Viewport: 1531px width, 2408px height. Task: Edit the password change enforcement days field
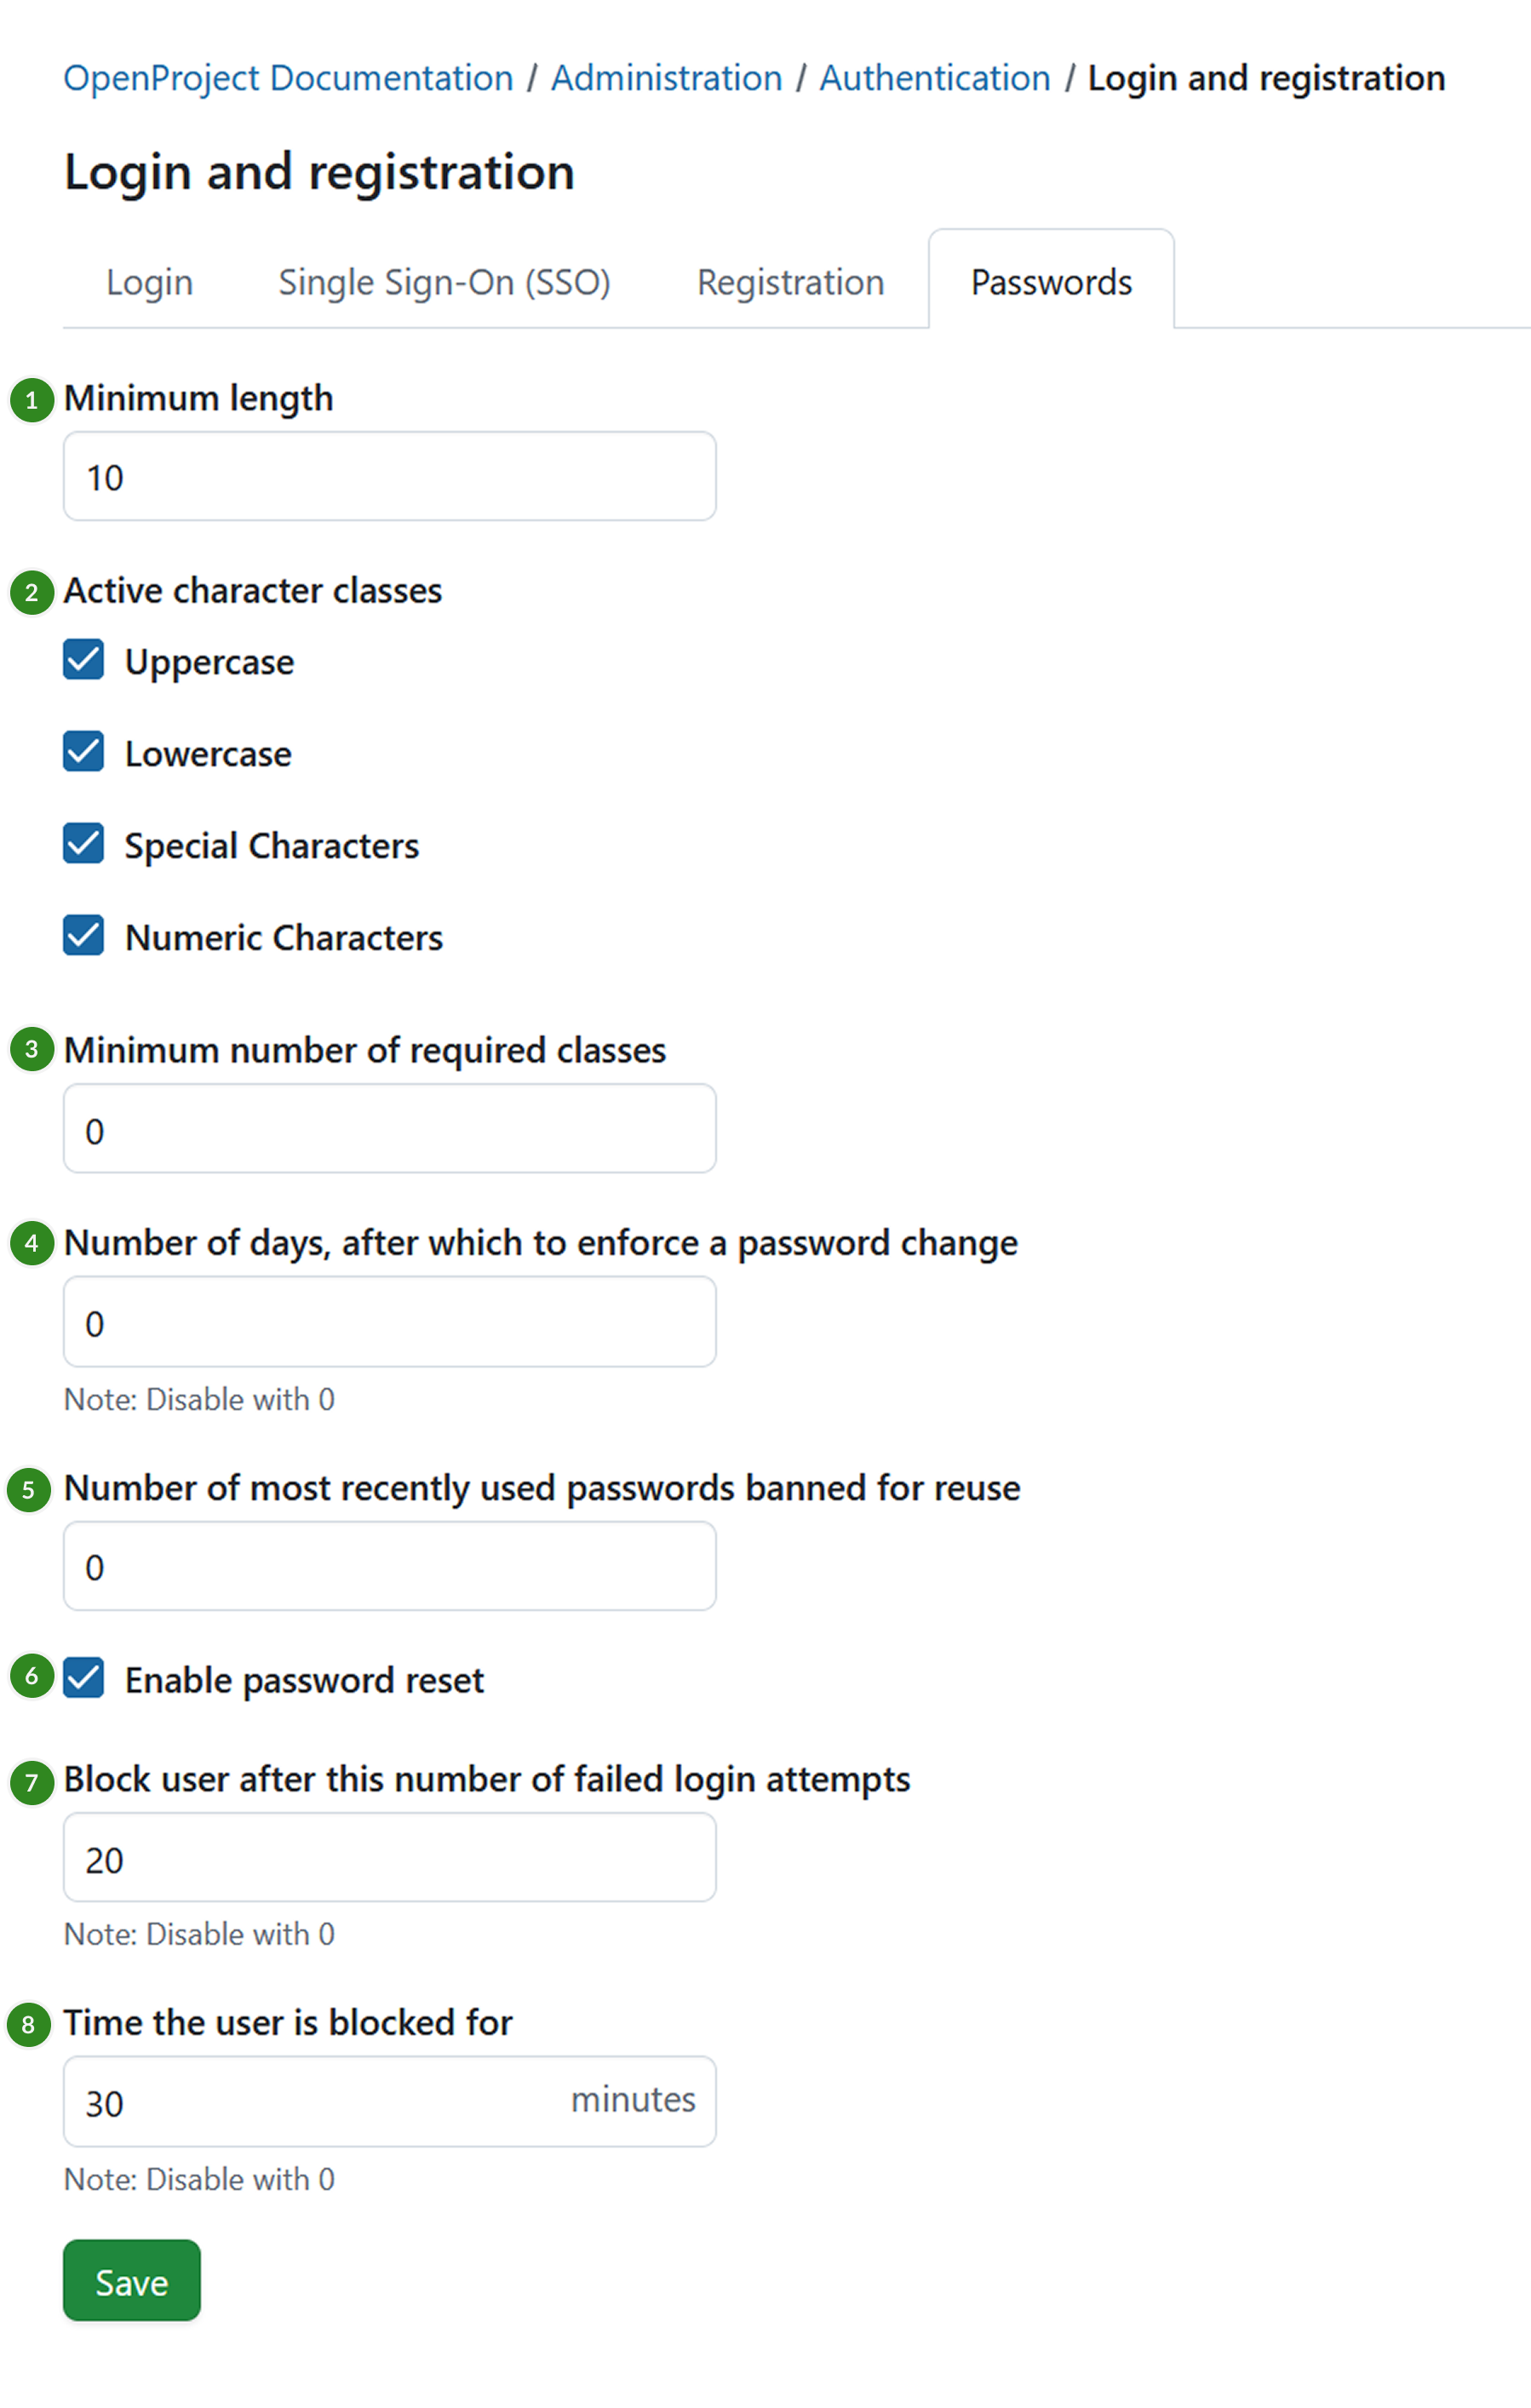[x=389, y=1321]
